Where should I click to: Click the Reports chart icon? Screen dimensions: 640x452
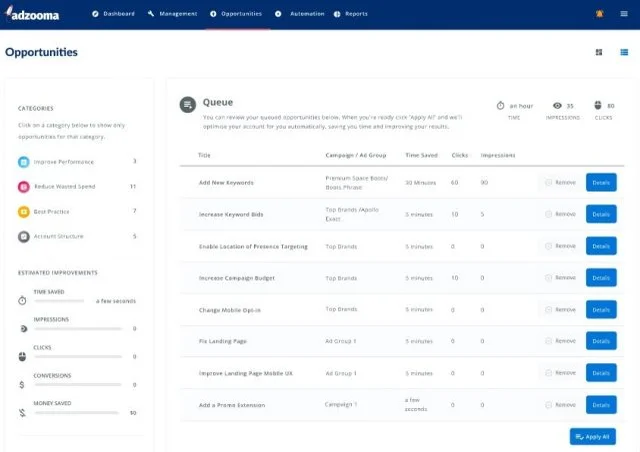coord(337,14)
